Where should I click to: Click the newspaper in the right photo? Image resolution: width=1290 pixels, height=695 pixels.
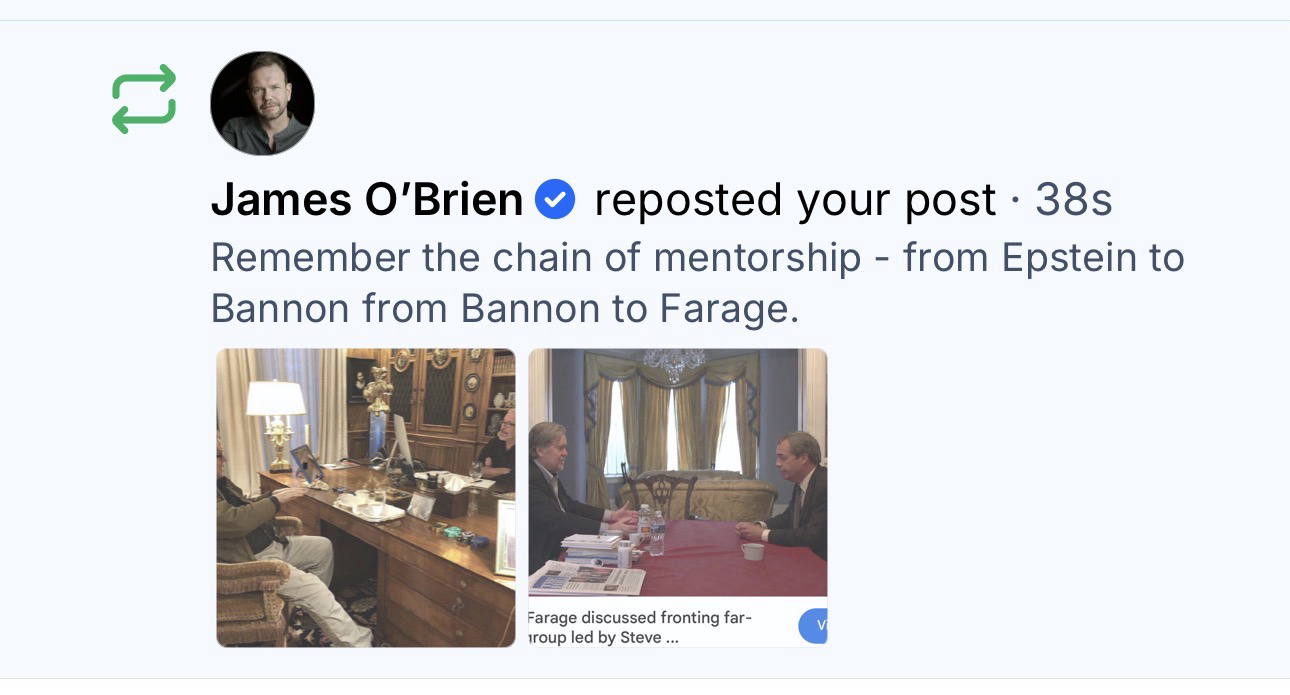588,578
